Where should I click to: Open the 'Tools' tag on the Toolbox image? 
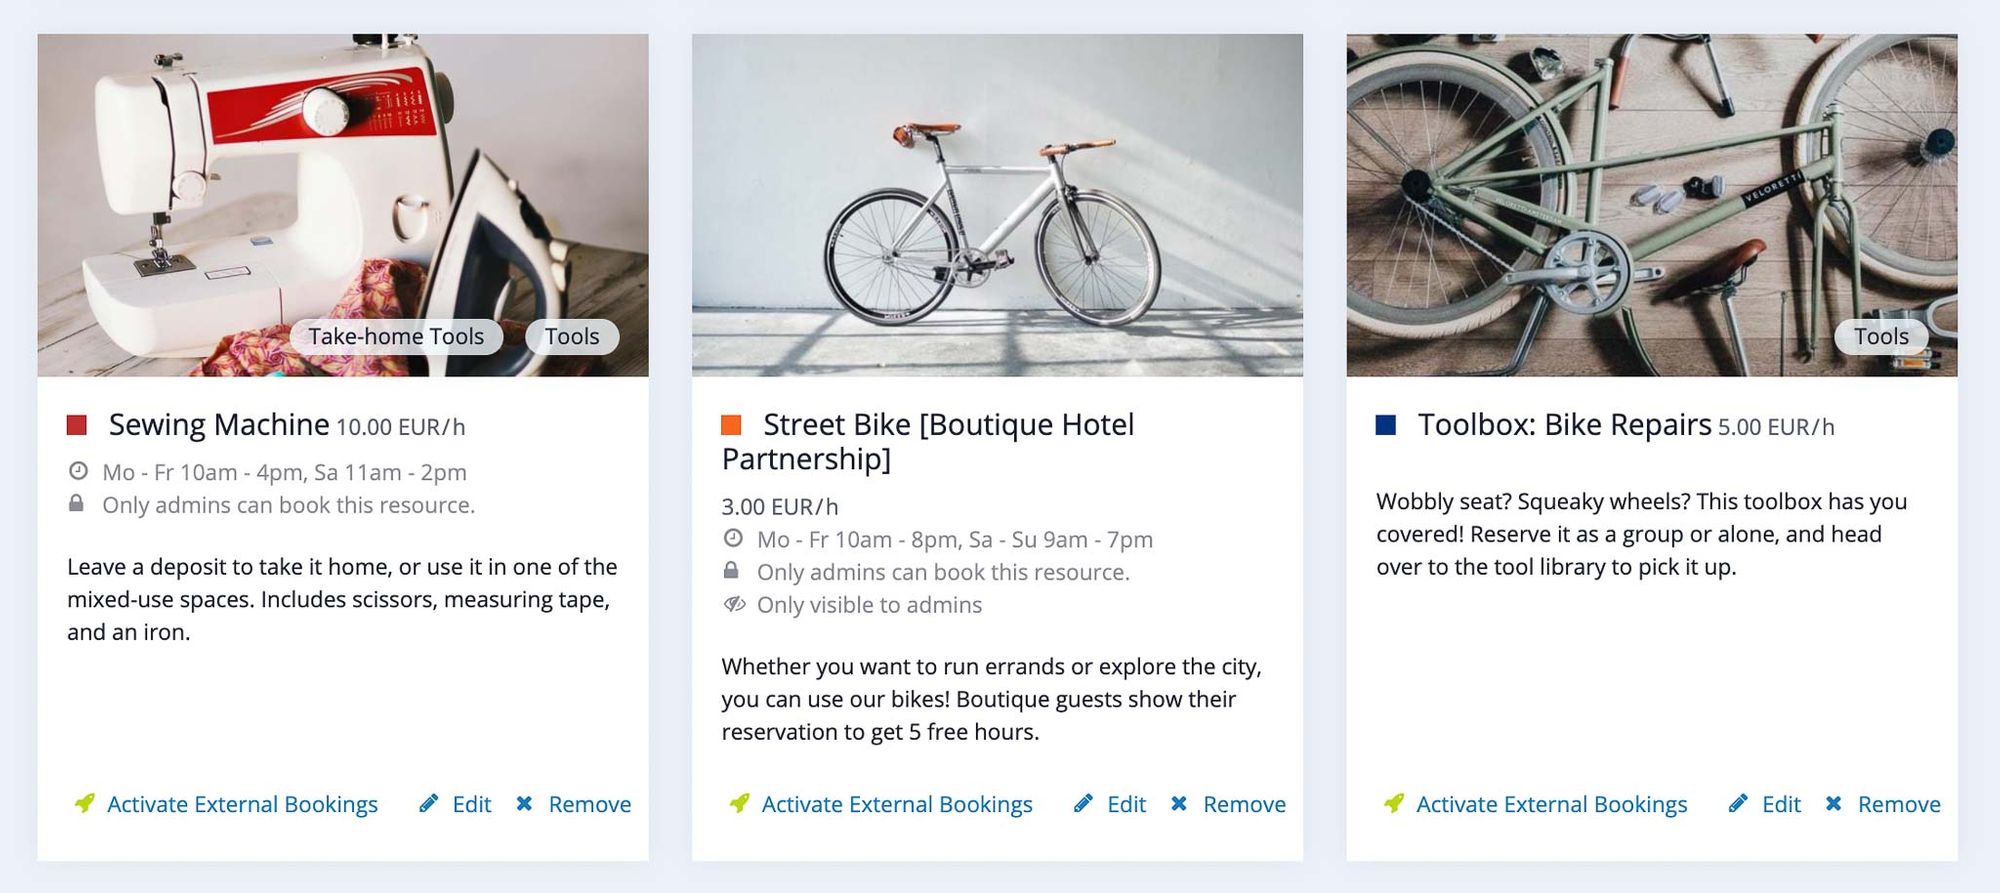click(x=1881, y=336)
